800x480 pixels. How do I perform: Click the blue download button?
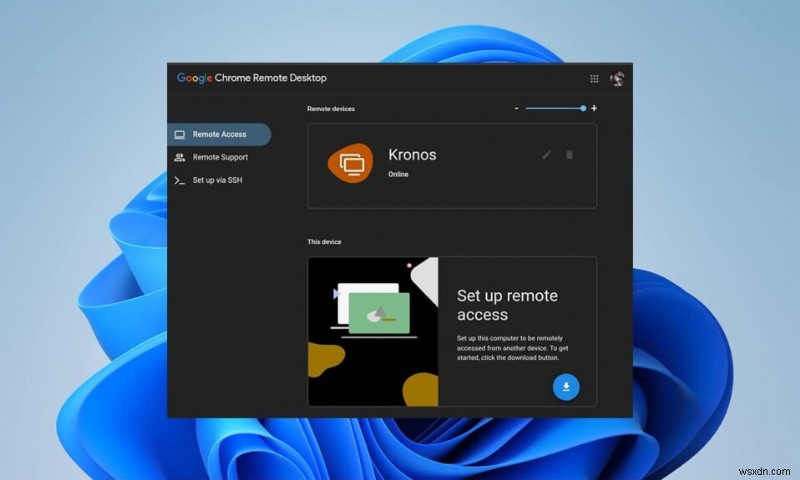pyautogui.click(x=566, y=387)
